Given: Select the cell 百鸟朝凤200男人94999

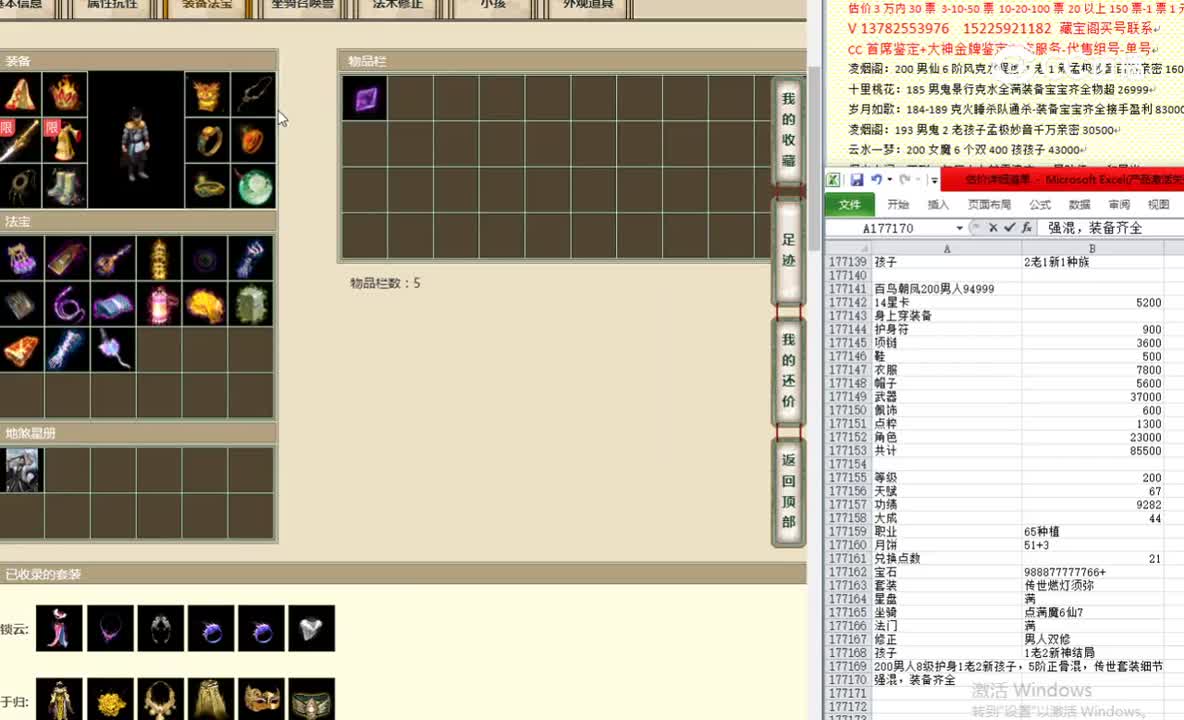Looking at the screenshot, I should click(947, 289).
